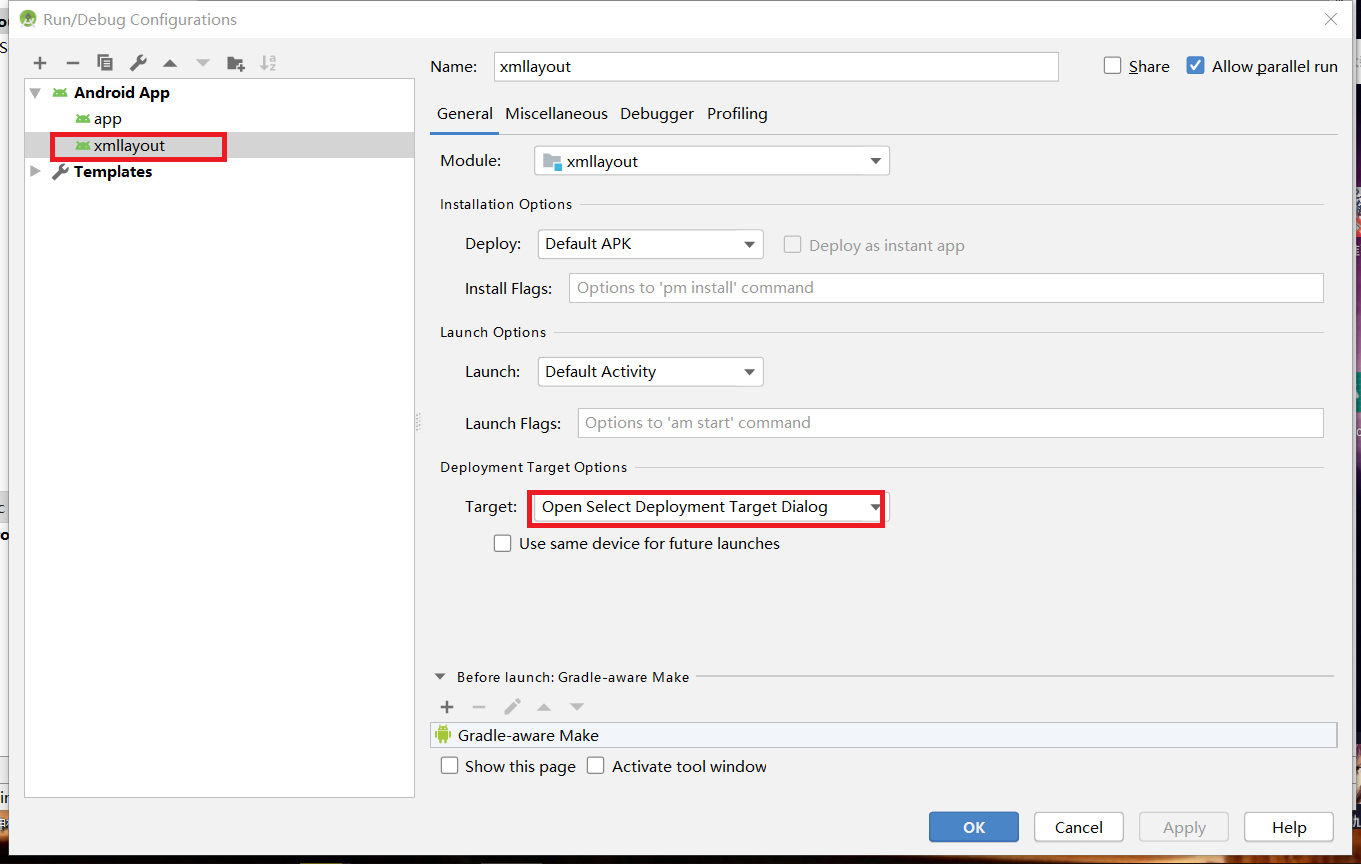This screenshot has height=864, width=1361.
Task: Add new configuration with plus icon
Action: click(x=40, y=63)
